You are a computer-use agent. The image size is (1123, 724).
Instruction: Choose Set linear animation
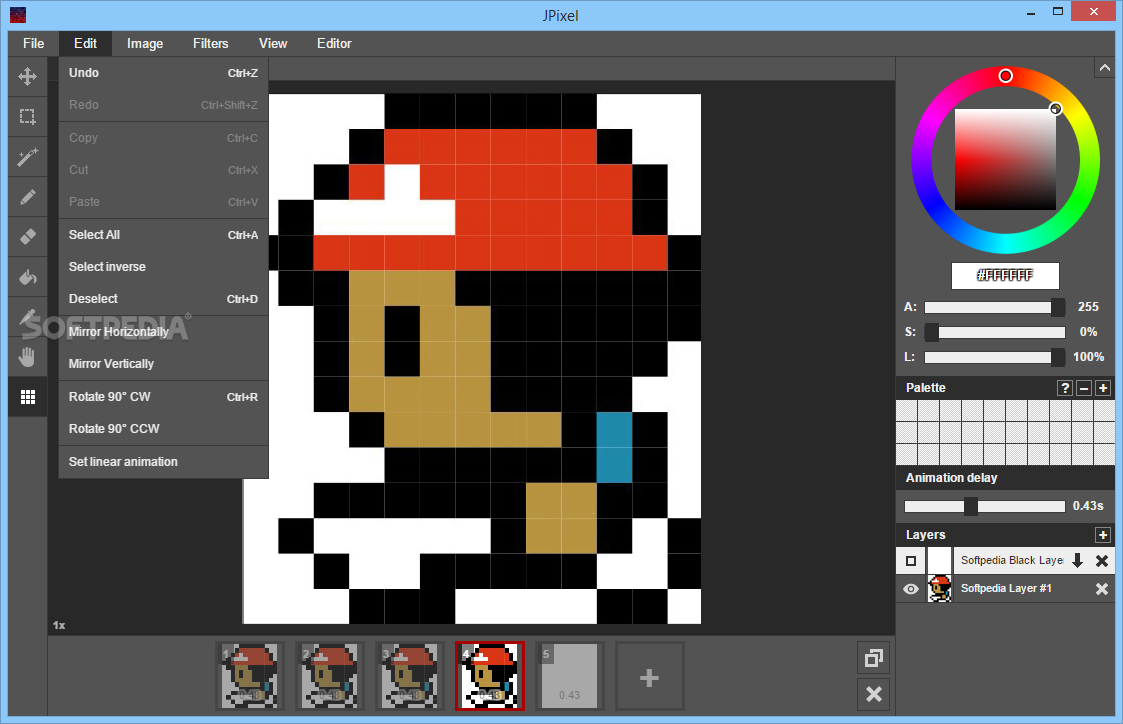[163, 462]
